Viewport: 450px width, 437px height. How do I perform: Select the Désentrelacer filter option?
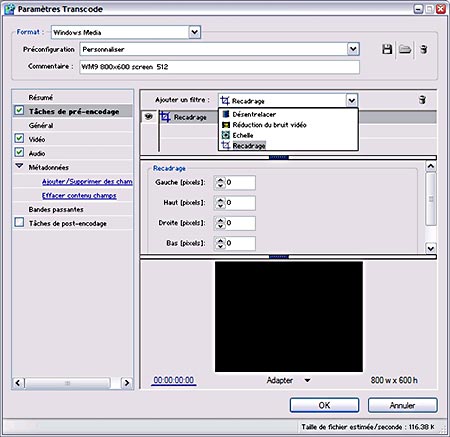pyautogui.click(x=254, y=114)
